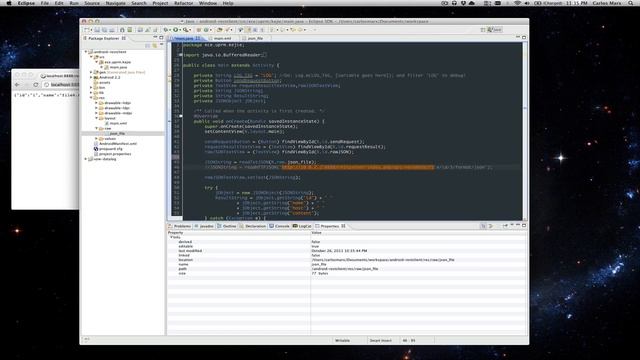
Task: Click the Open Type folder icon
Action: tap(219, 30)
